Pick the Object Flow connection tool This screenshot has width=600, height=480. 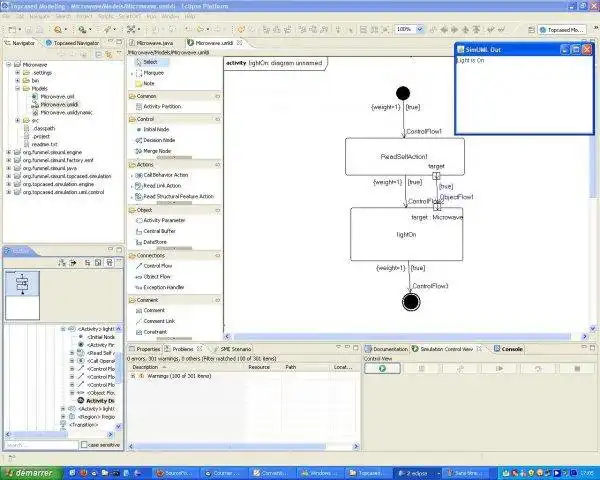pos(157,276)
